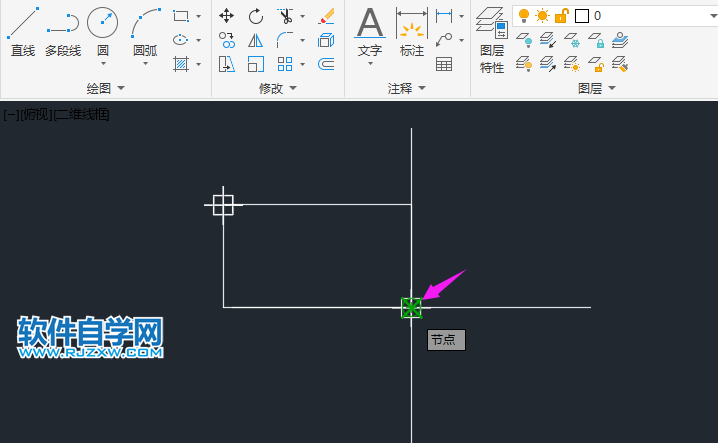This screenshot has height=443, width=718.
Task: Toggle the layer freeze sun icon
Action: [x=542, y=16]
